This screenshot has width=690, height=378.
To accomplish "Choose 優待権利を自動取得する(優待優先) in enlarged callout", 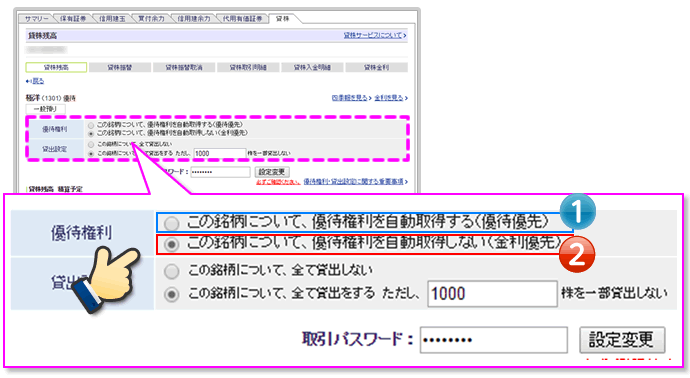I will [x=171, y=223].
